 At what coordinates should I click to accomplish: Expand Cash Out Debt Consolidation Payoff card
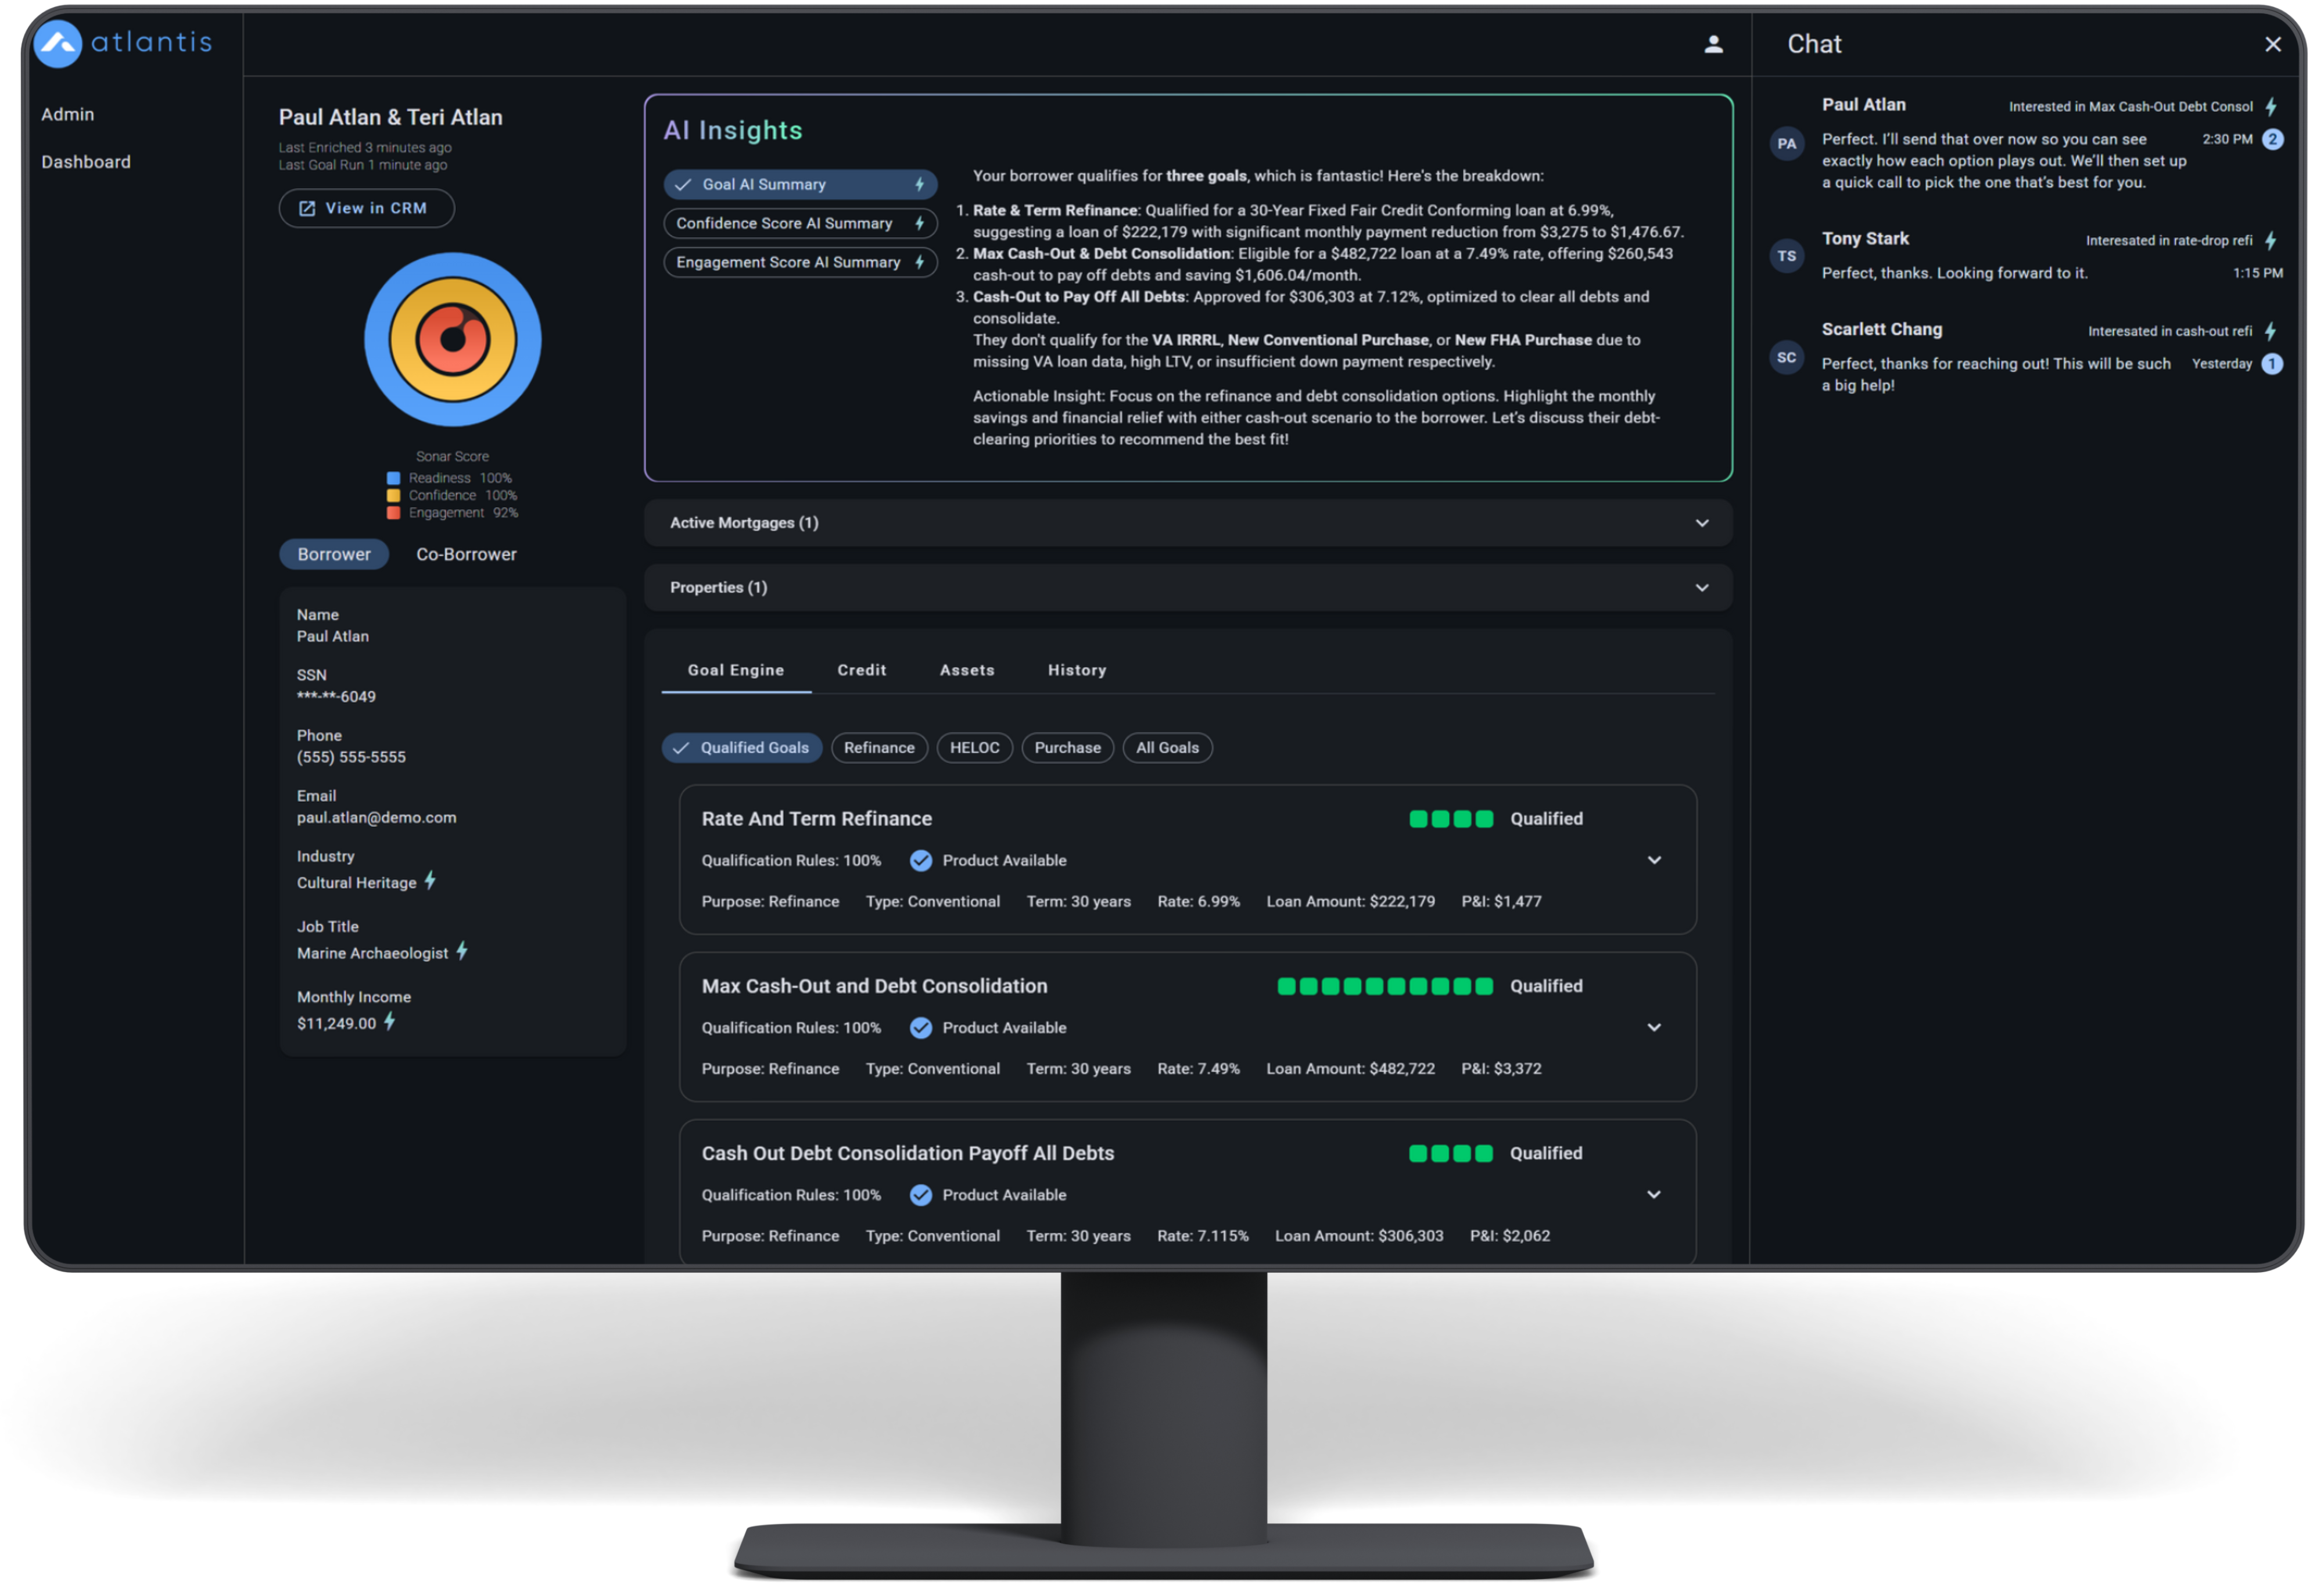point(1654,1194)
